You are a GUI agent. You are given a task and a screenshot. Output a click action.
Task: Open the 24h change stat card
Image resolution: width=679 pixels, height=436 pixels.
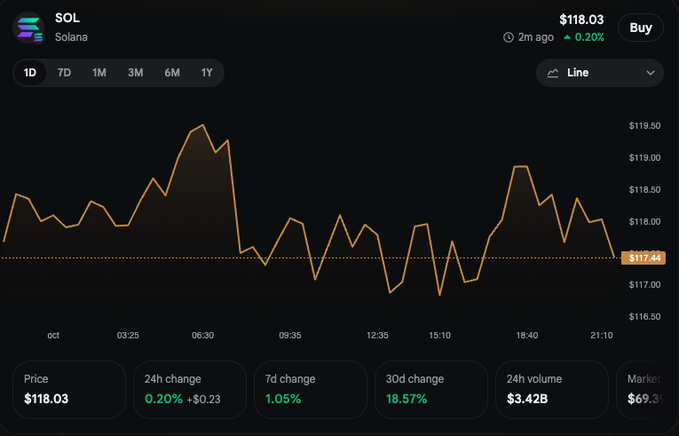(190, 389)
